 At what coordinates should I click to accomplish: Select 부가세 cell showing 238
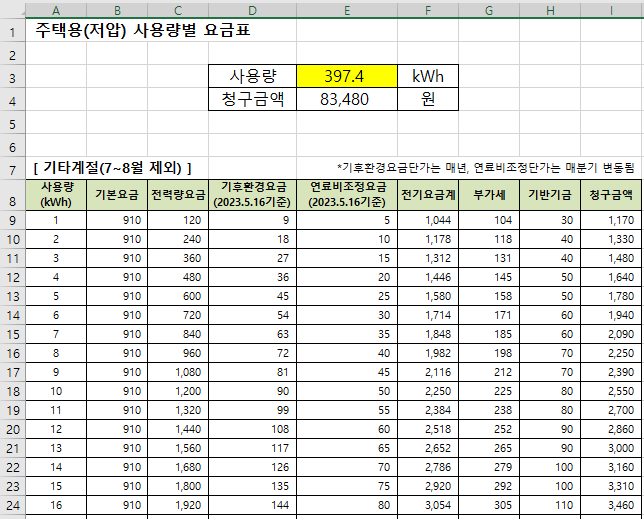pos(489,410)
